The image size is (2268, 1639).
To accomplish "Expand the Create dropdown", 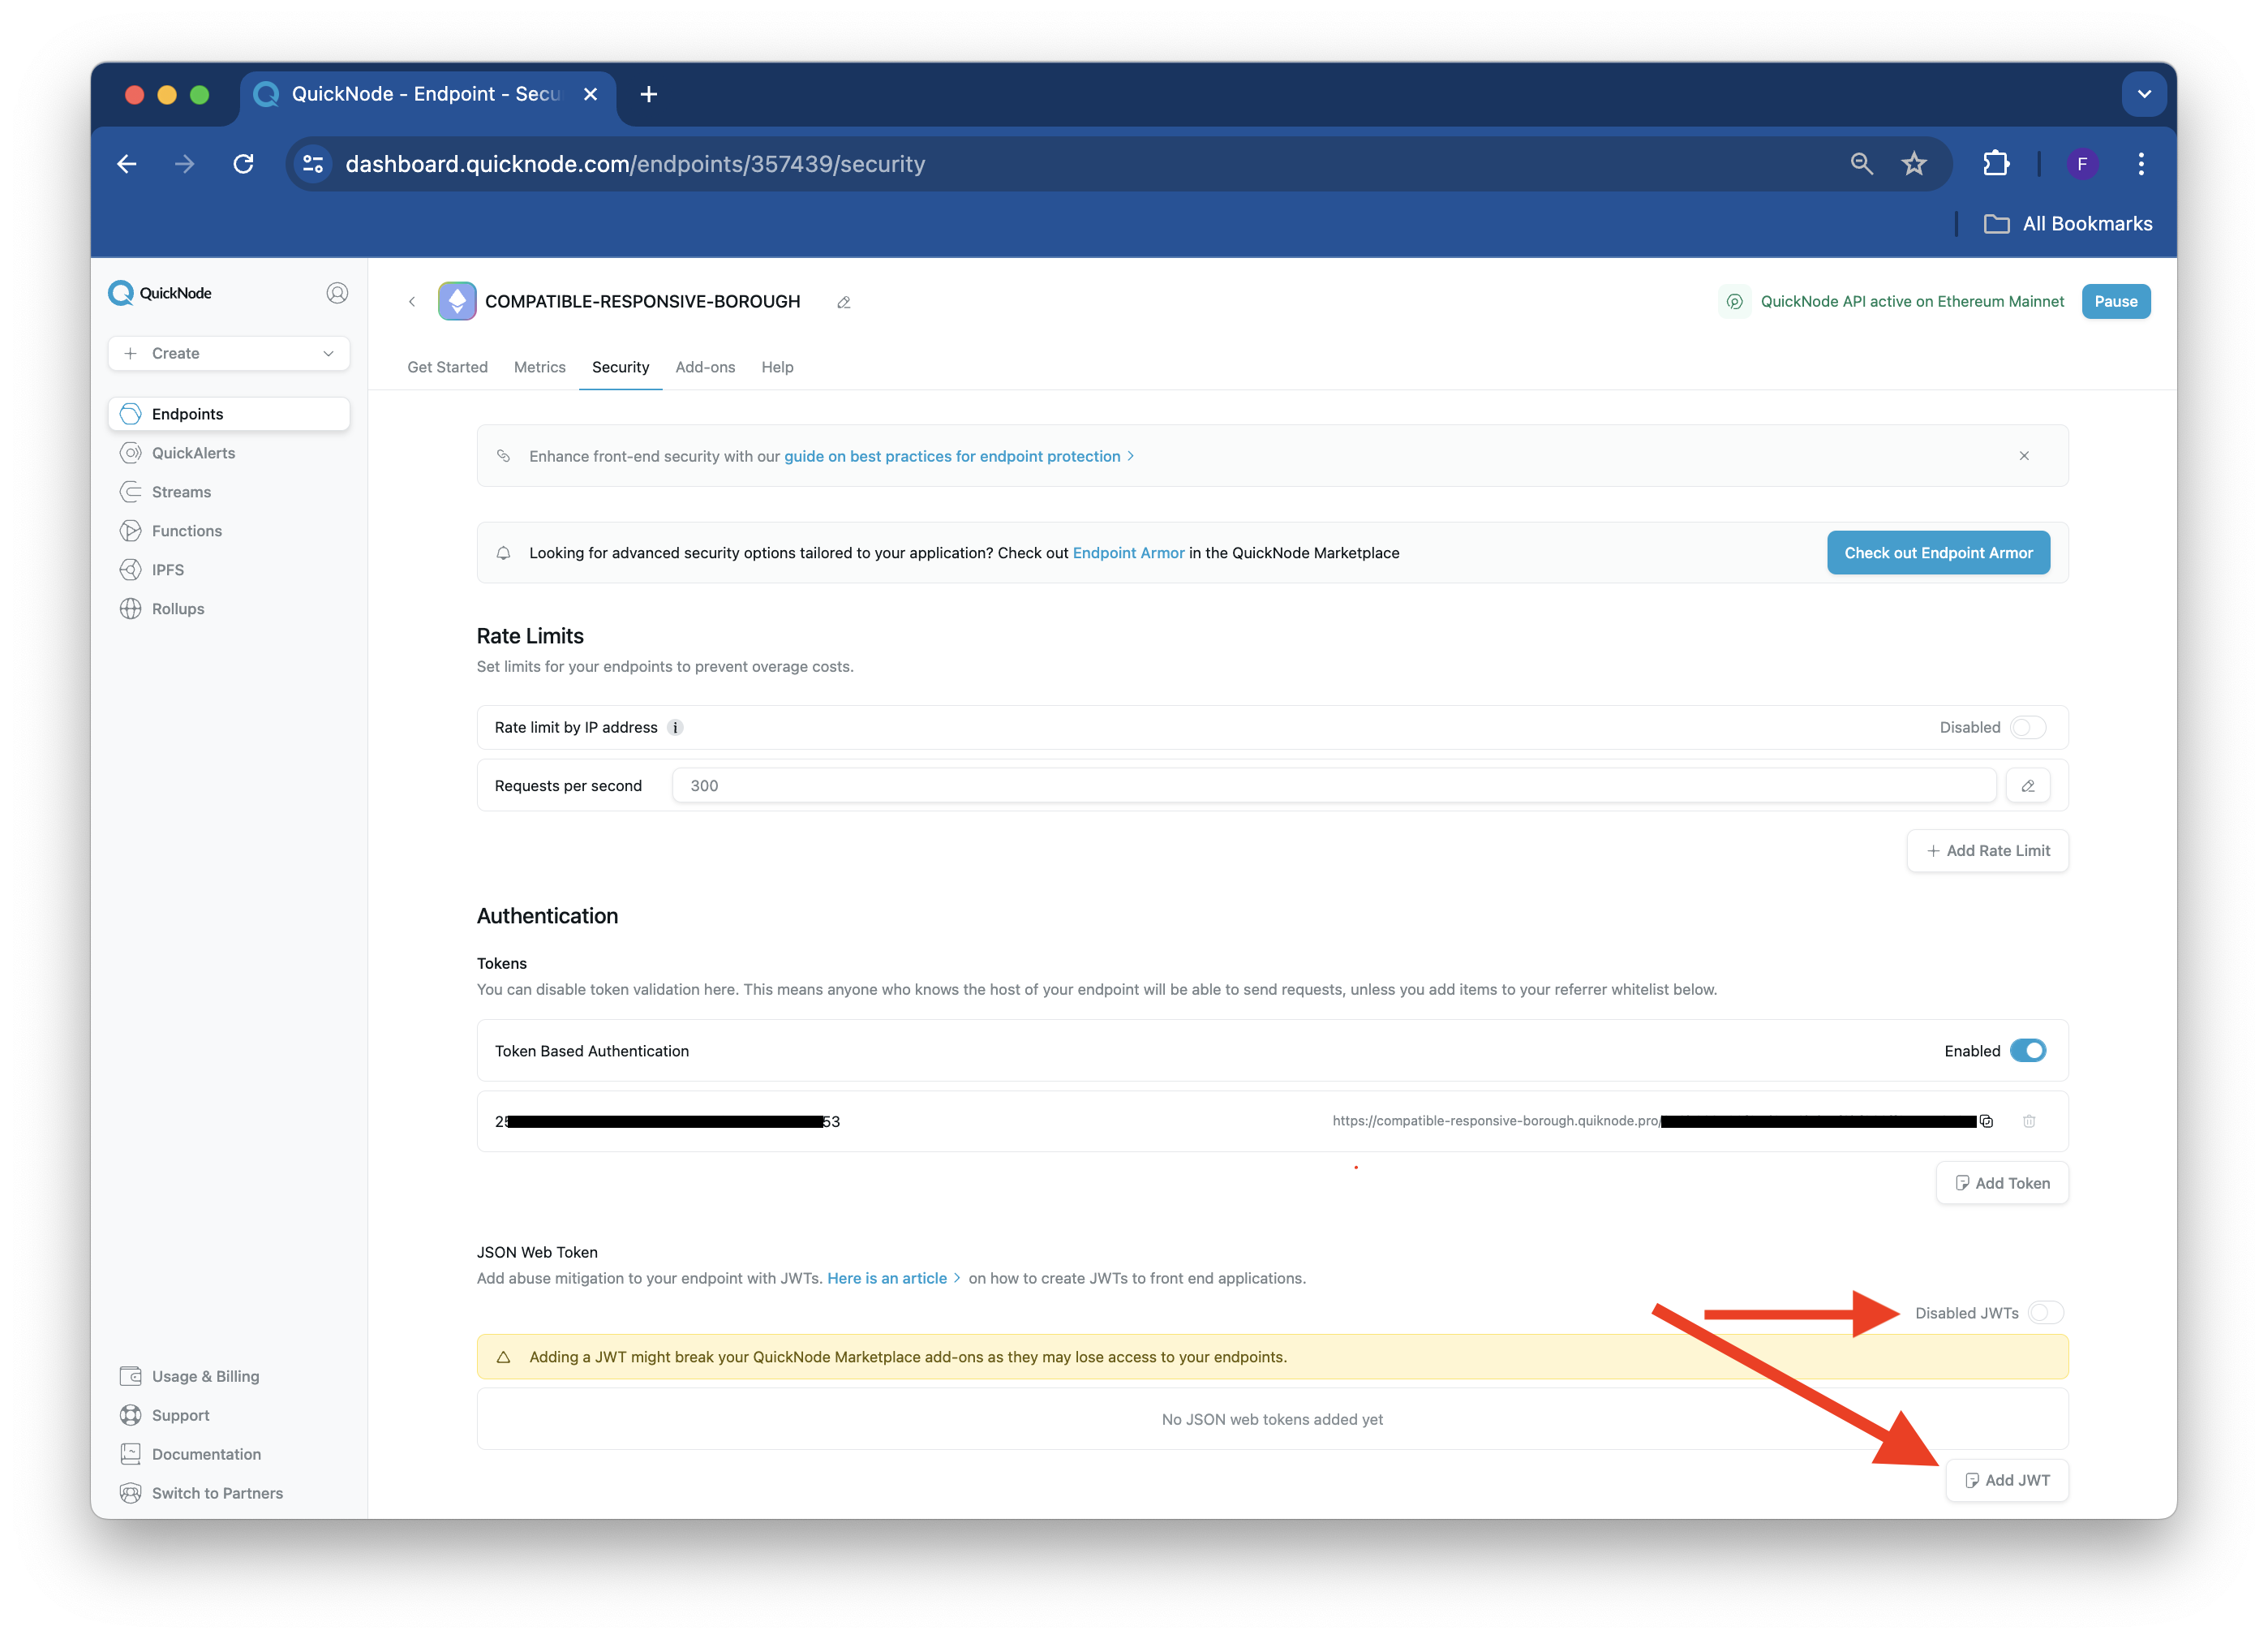I will click(229, 353).
